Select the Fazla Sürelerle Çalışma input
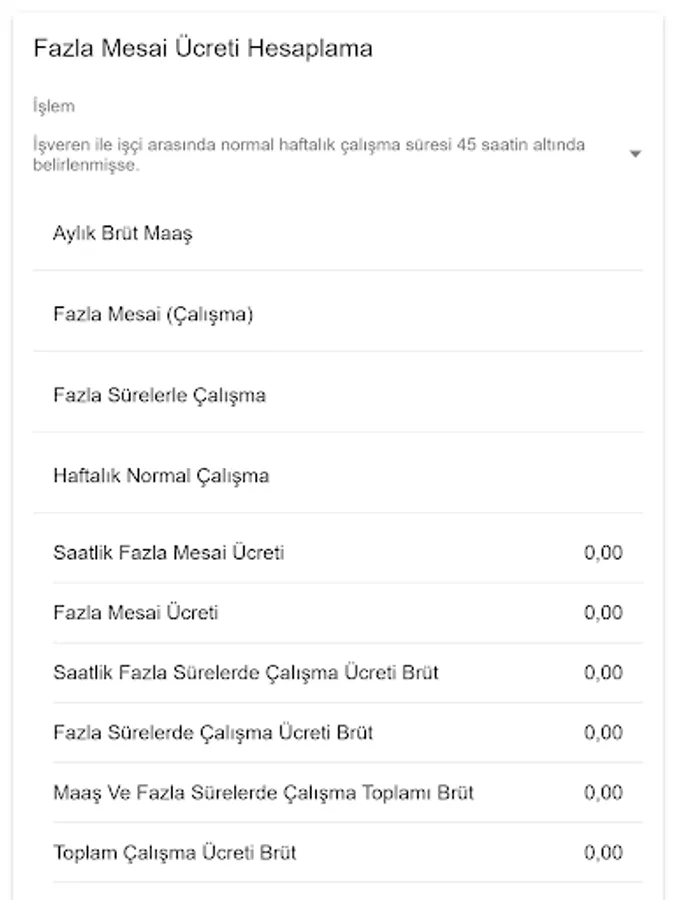 point(337,395)
